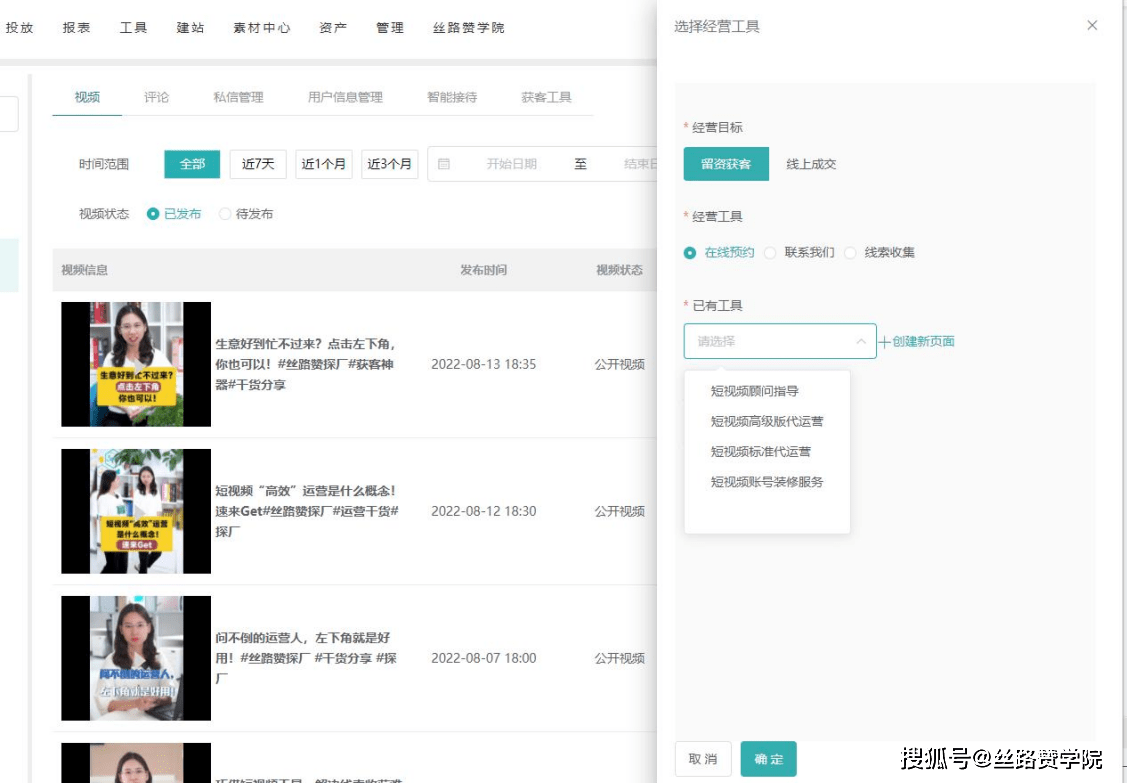Open the 建站 top menu
This screenshot has height=783, width=1127.
[x=190, y=27]
